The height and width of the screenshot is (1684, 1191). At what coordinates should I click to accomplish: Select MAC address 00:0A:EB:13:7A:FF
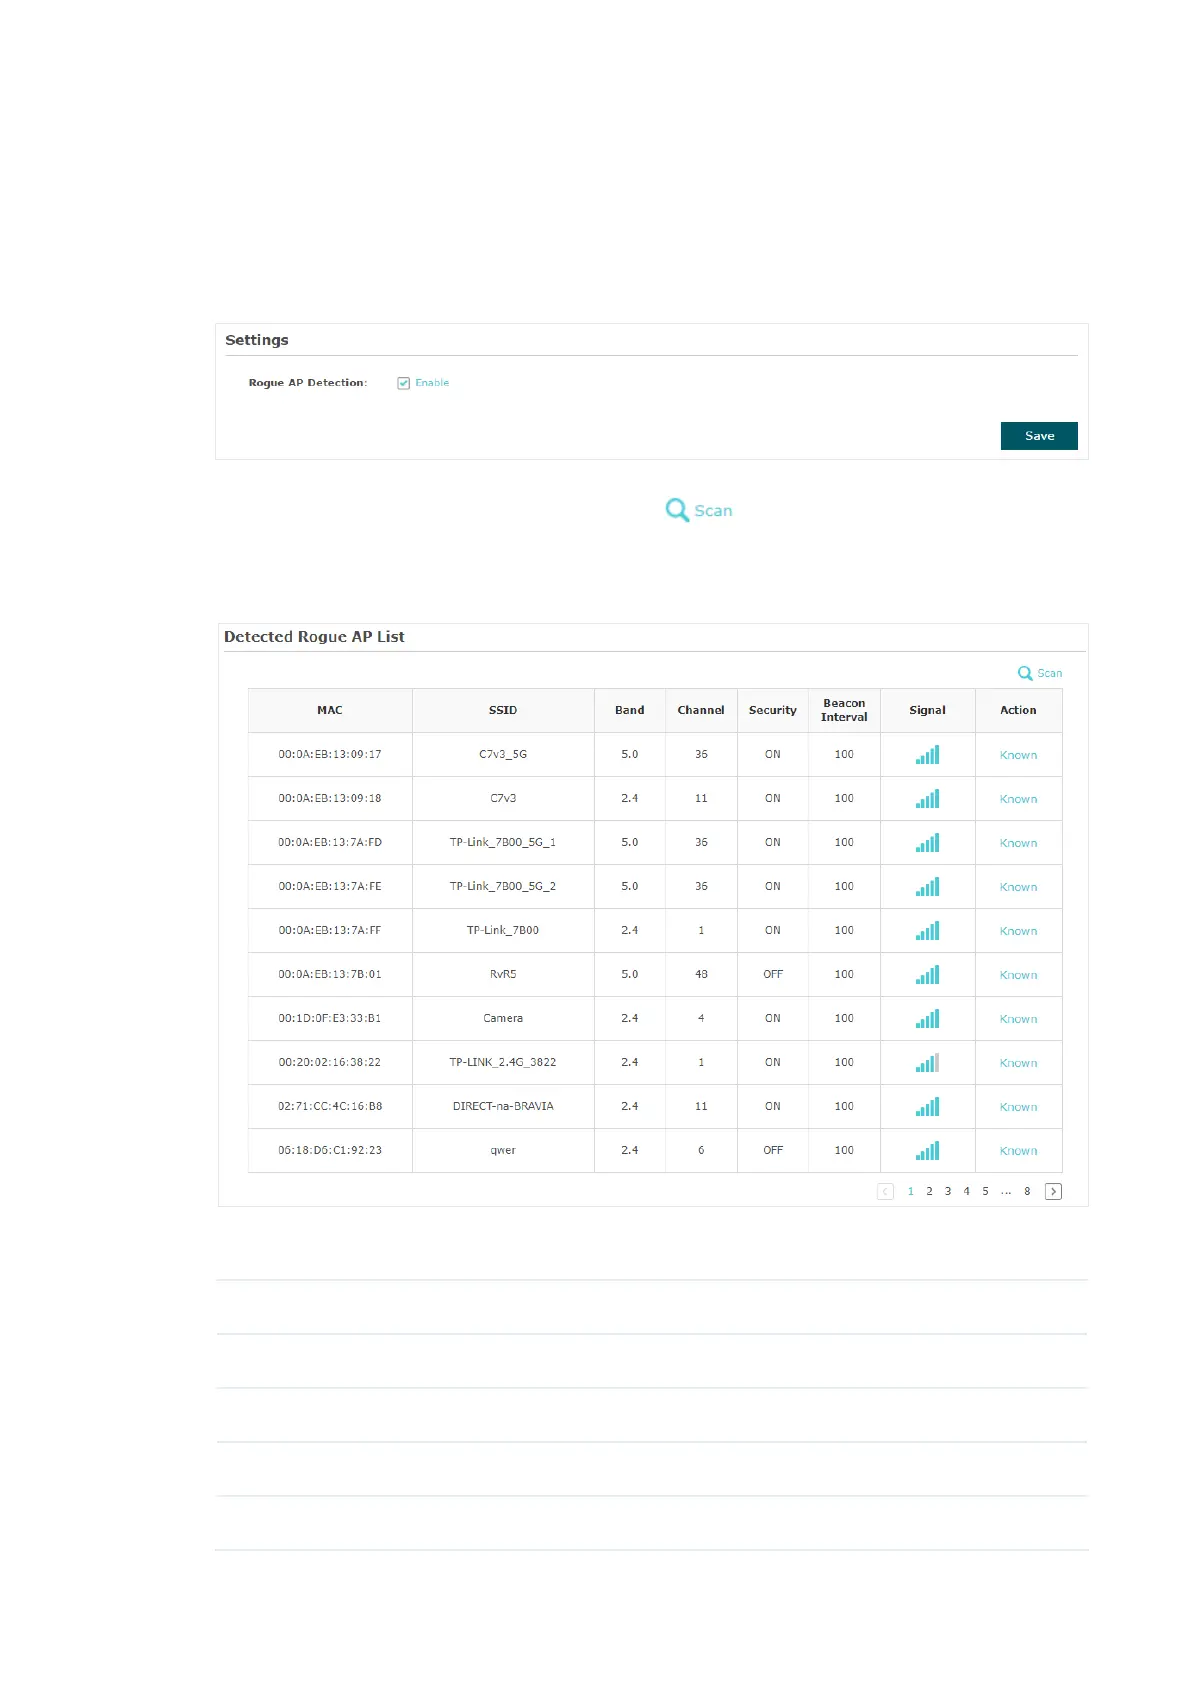pos(330,931)
